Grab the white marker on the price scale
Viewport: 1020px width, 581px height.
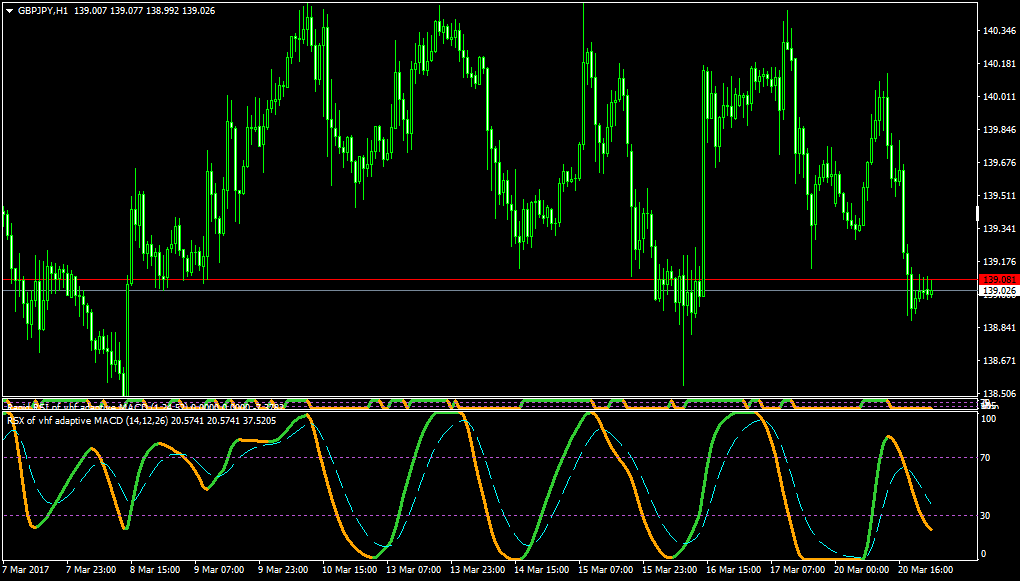point(978,213)
